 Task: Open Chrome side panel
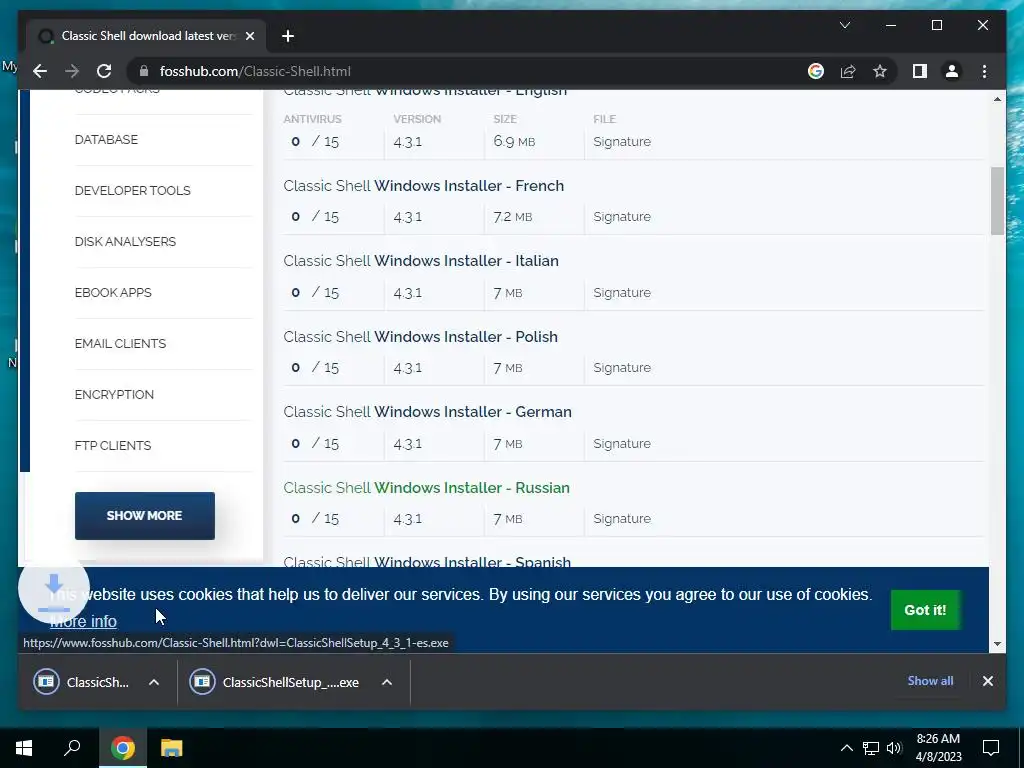point(920,71)
